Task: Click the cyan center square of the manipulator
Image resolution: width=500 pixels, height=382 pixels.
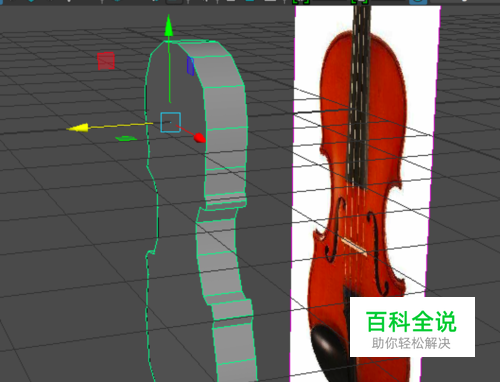Action: (171, 122)
